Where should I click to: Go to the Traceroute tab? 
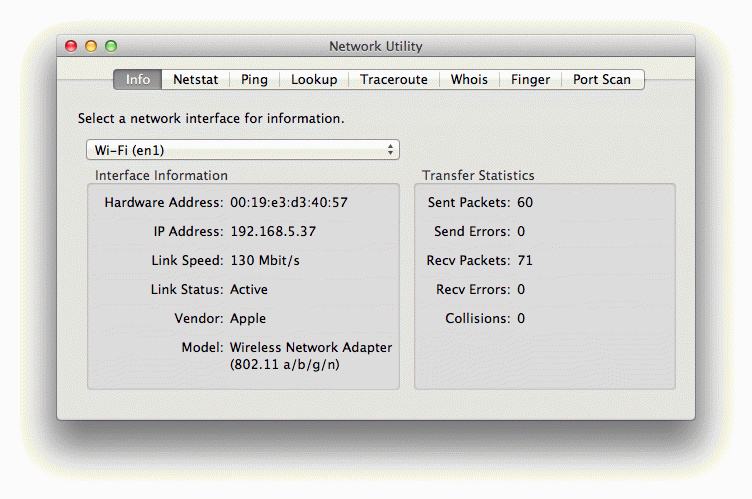(393, 79)
